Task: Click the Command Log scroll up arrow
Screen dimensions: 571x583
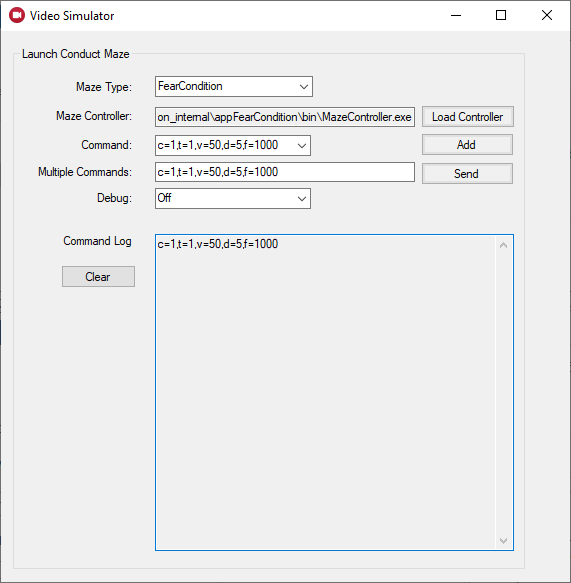Action: click(x=503, y=245)
